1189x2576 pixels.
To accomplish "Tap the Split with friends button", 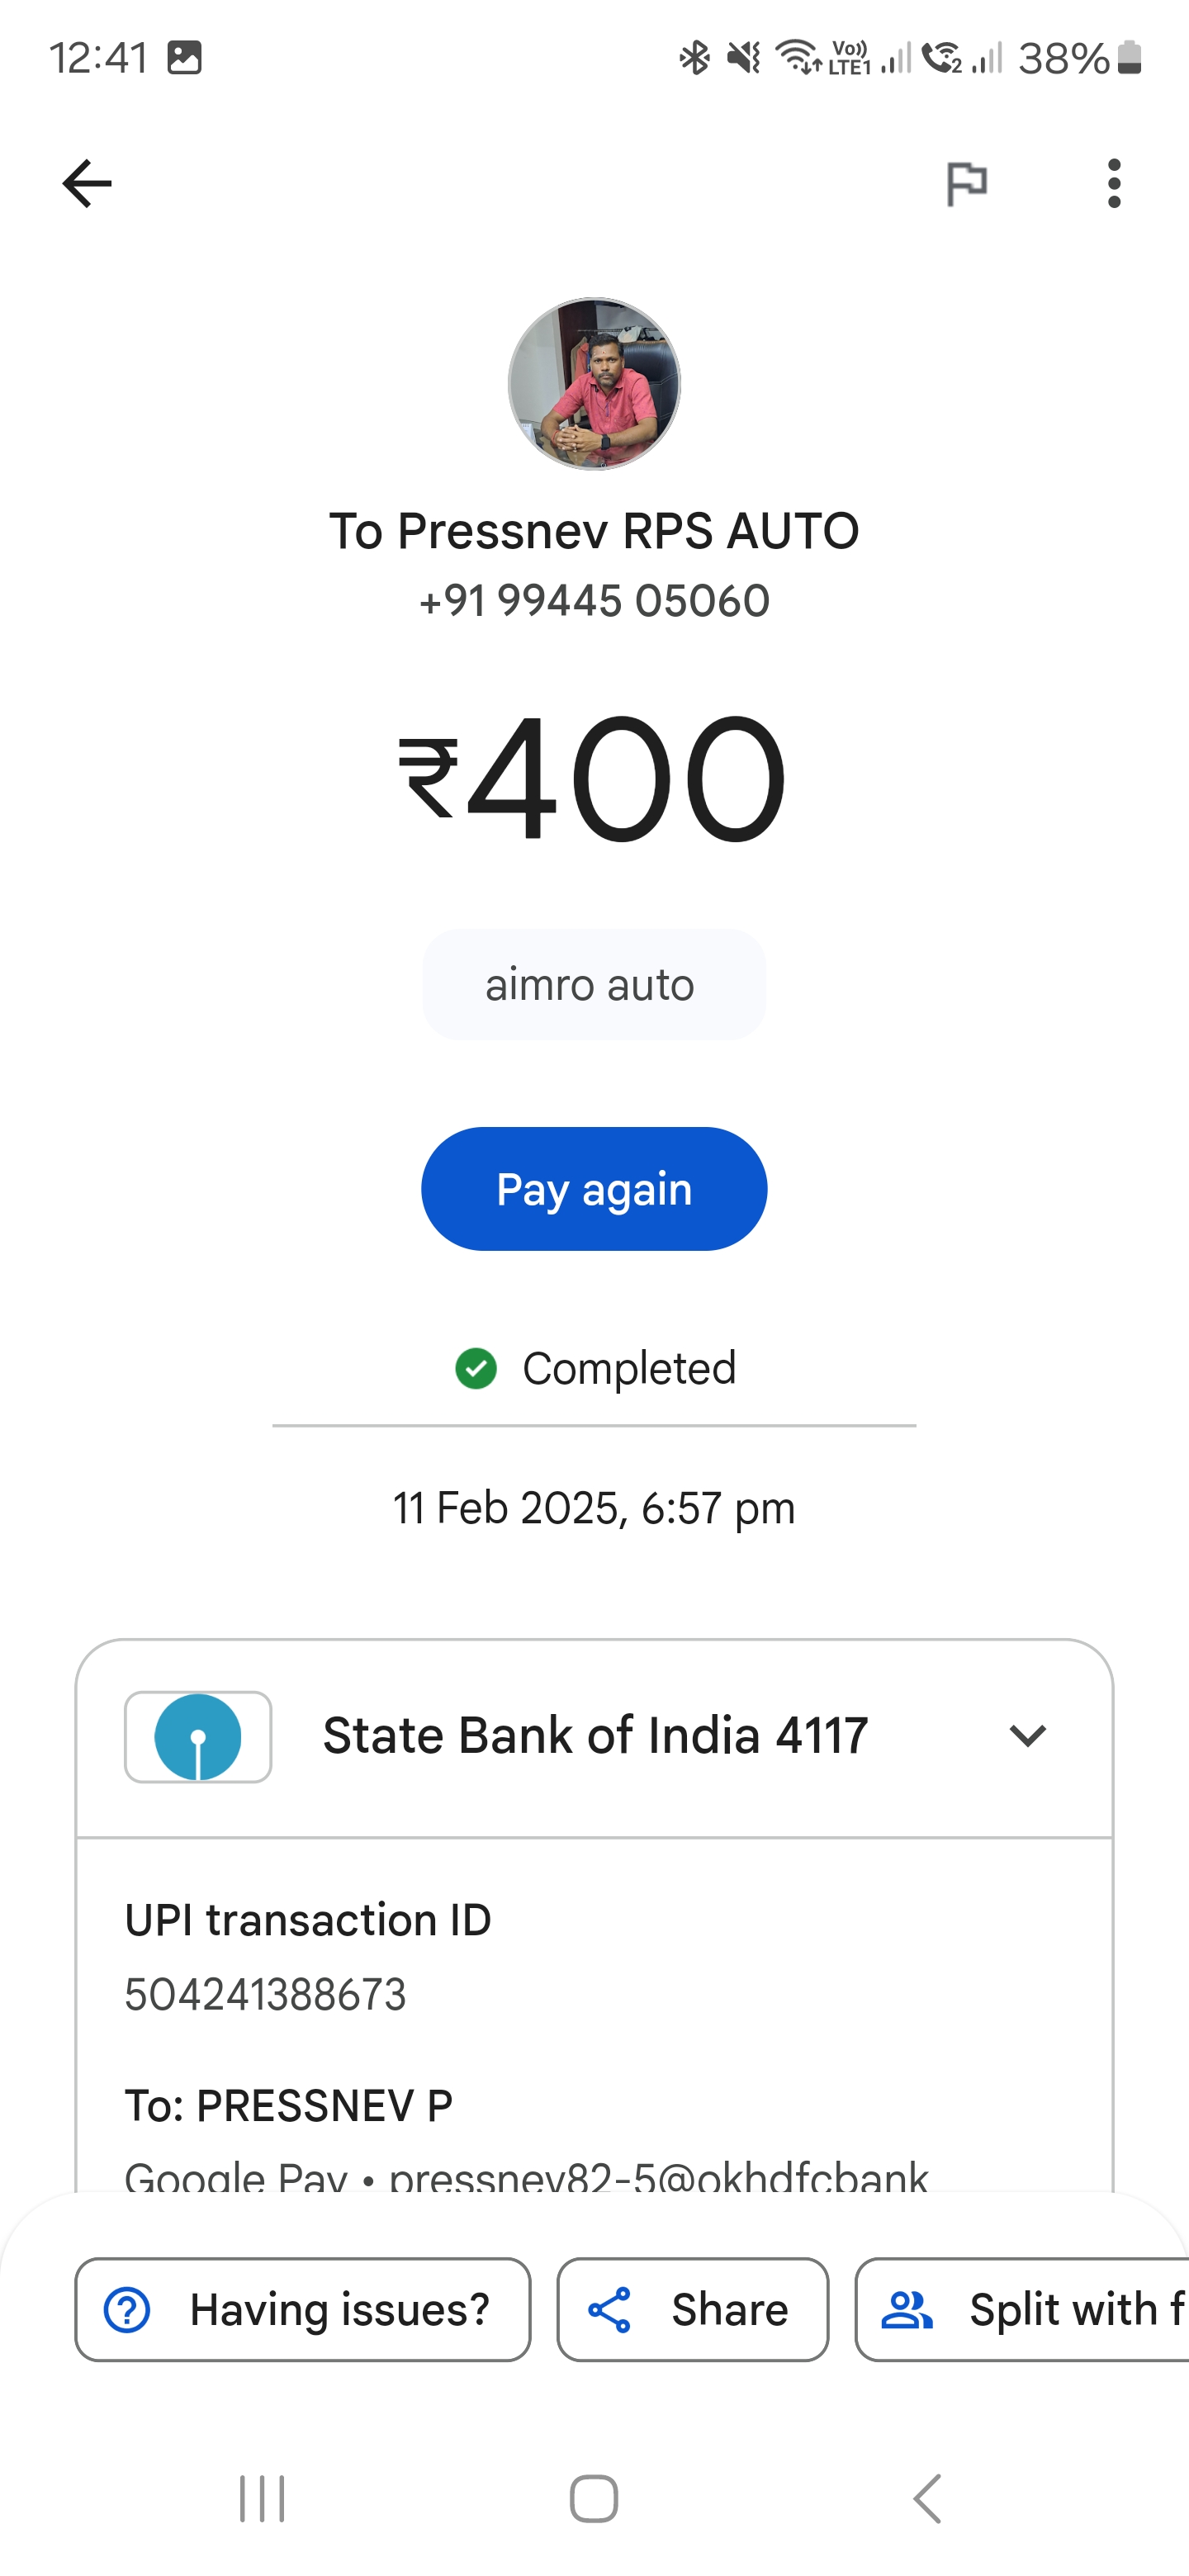I will tap(1022, 2309).
